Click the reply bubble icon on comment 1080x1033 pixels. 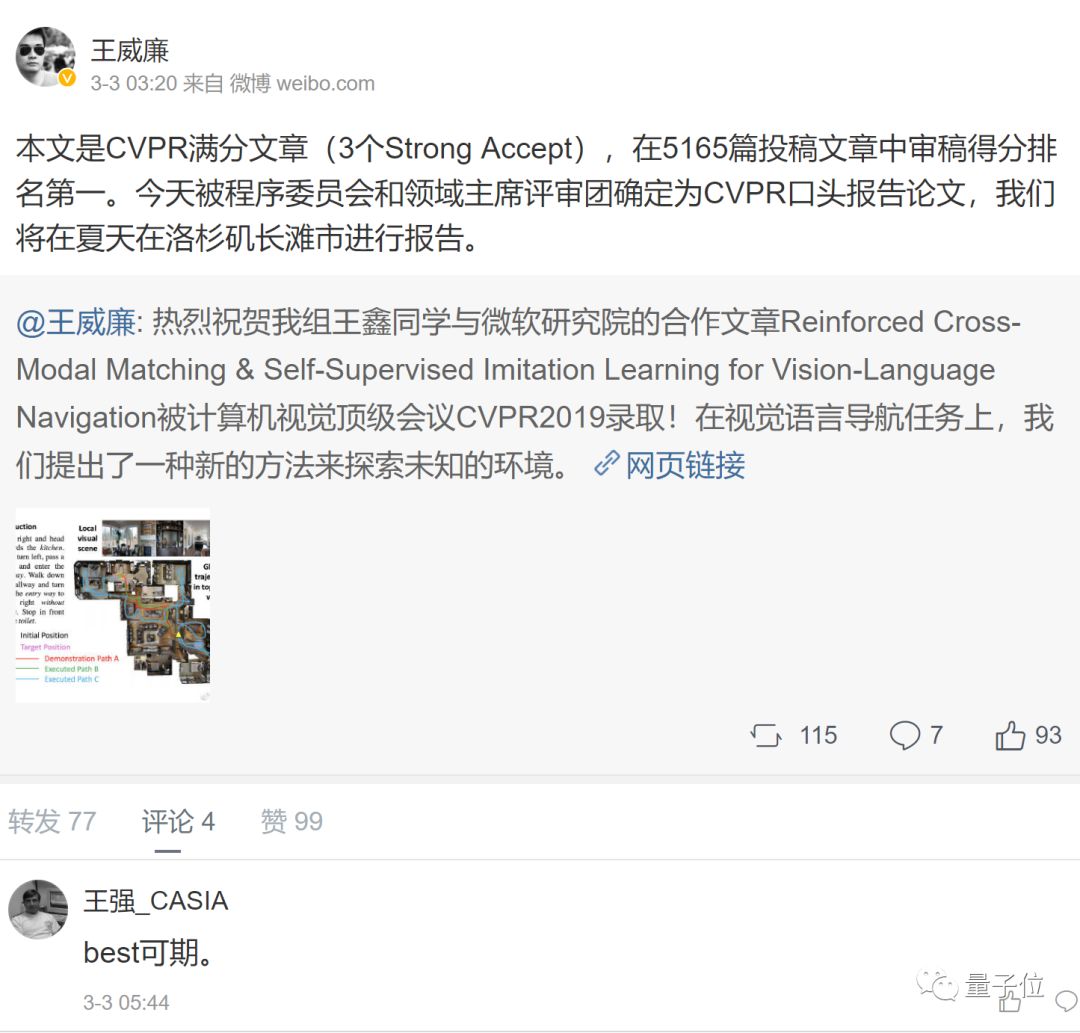point(1067,1001)
